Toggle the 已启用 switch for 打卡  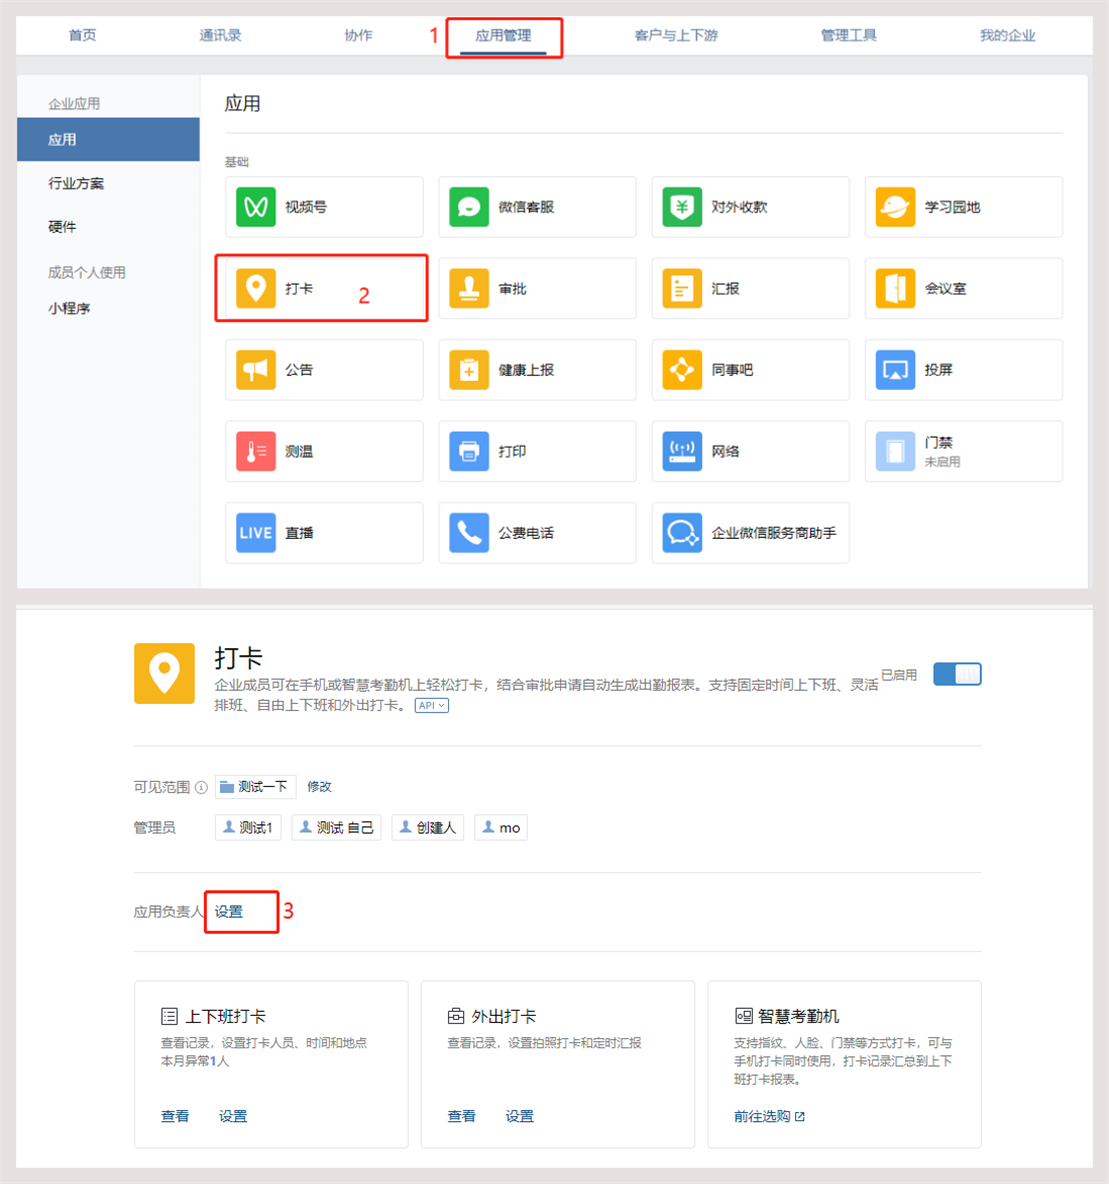[957, 674]
